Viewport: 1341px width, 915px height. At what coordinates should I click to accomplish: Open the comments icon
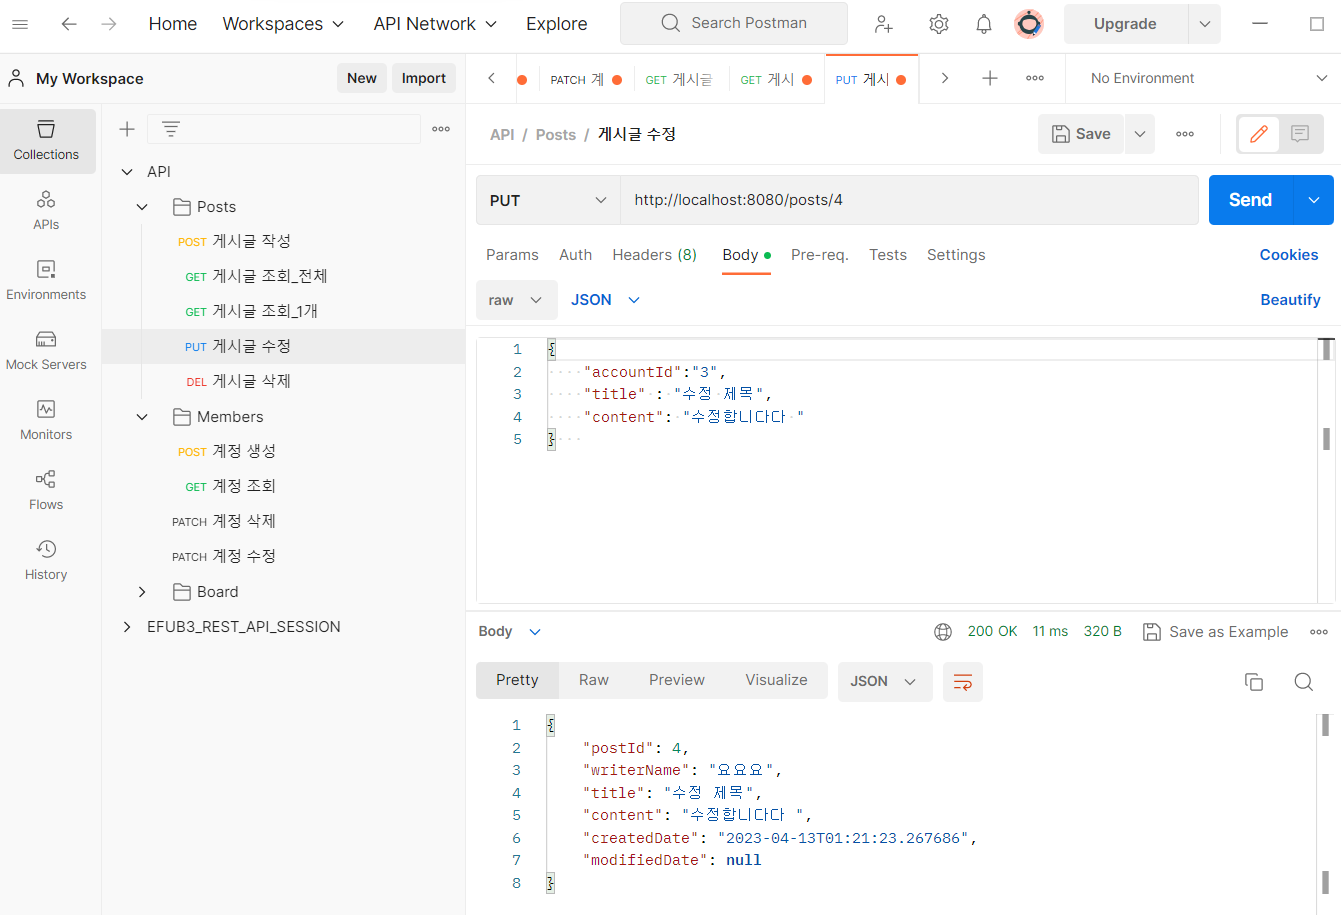point(1300,134)
